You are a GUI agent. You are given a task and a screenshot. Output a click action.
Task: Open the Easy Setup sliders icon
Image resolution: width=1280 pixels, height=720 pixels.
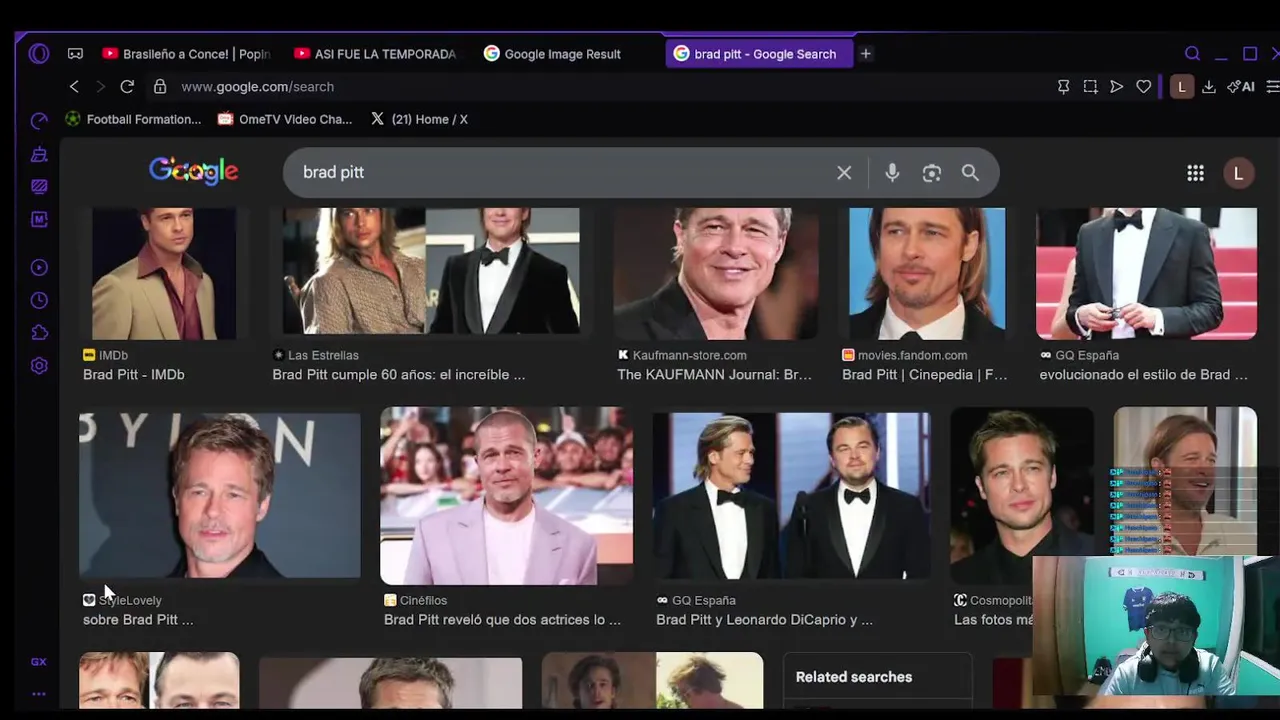(1272, 87)
